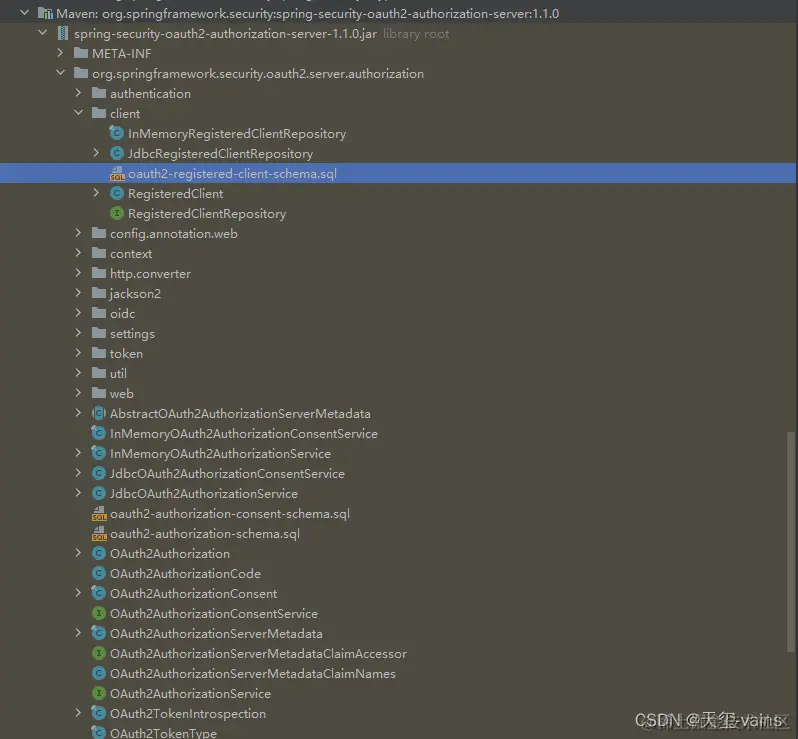Click the project tree vertical scrollbar

click(x=790, y=542)
